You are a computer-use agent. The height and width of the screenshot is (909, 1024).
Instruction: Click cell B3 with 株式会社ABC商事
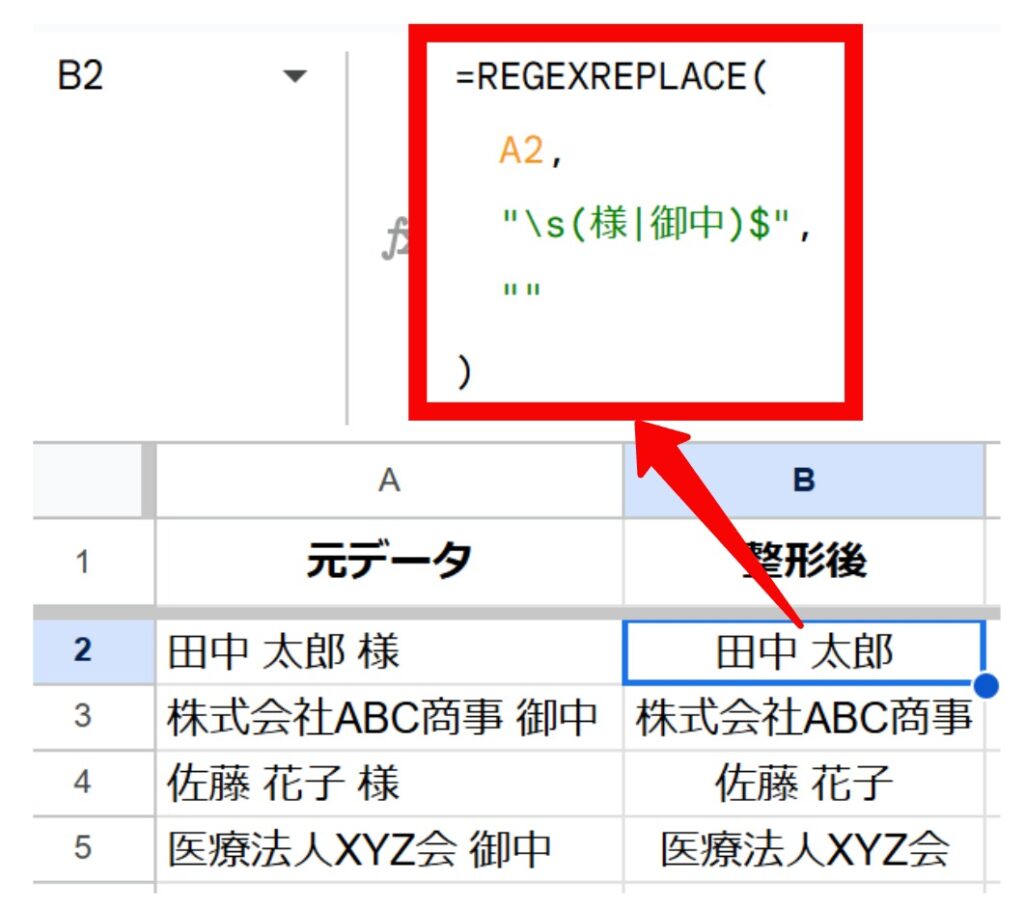pyautogui.click(x=804, y=717)
